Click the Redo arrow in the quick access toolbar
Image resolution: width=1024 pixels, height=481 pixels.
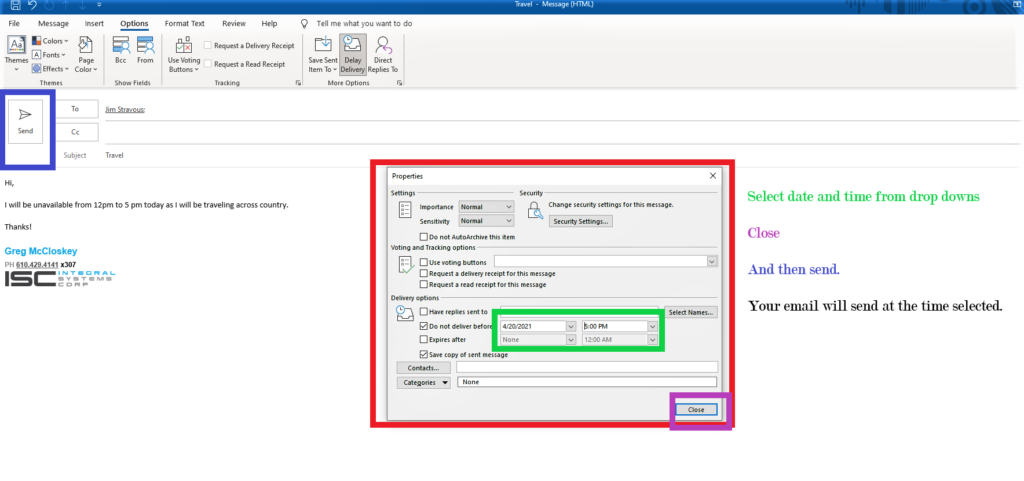pyautogui.click(x=49, y=5)
